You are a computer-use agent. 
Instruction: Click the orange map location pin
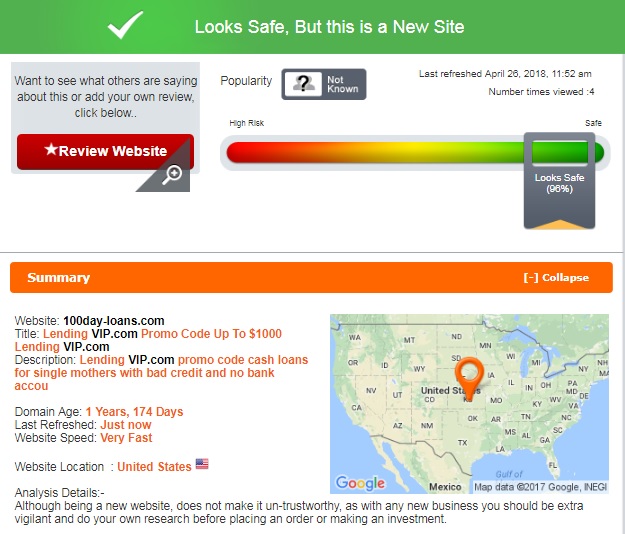pyautogui.click(x=469, y=377)
